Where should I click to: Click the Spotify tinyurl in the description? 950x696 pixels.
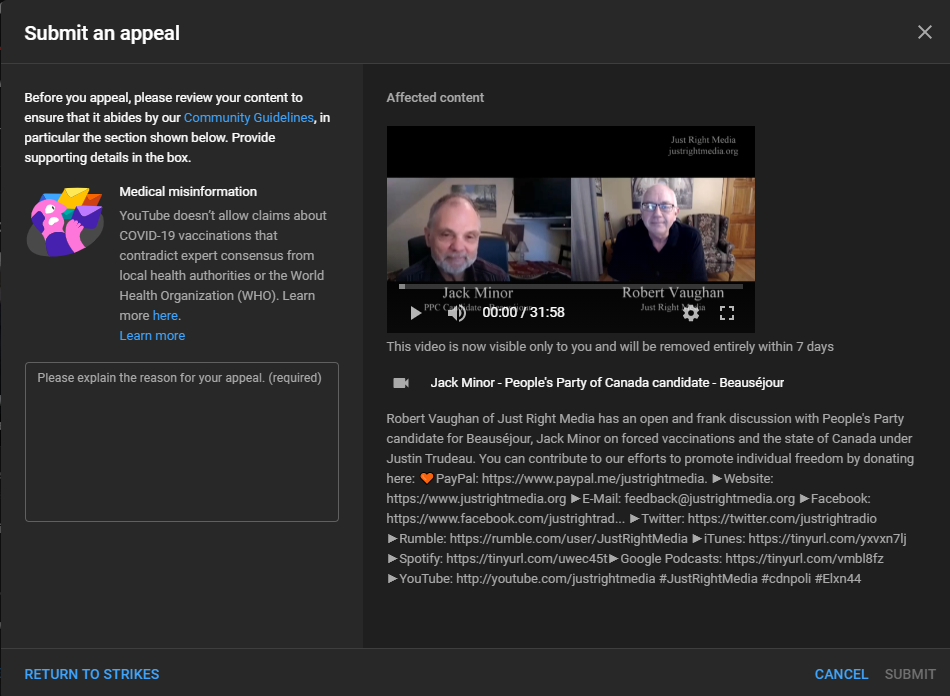pyautogui.click(x=526, y=558)
